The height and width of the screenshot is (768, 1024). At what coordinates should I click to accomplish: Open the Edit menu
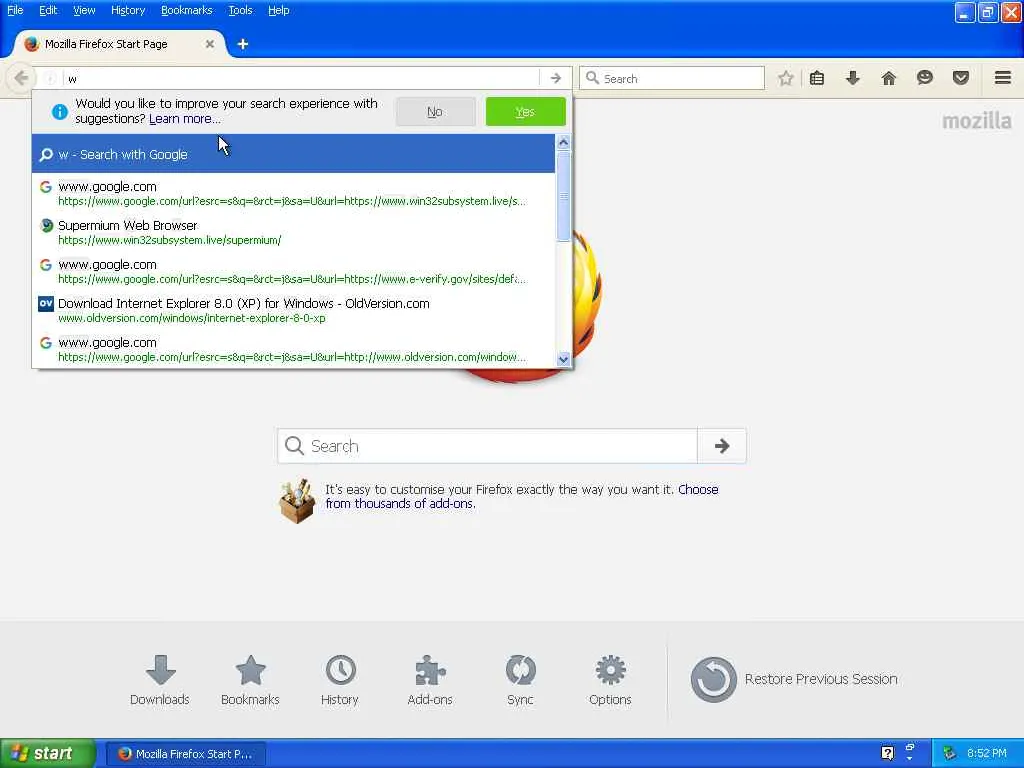(48, 10)
